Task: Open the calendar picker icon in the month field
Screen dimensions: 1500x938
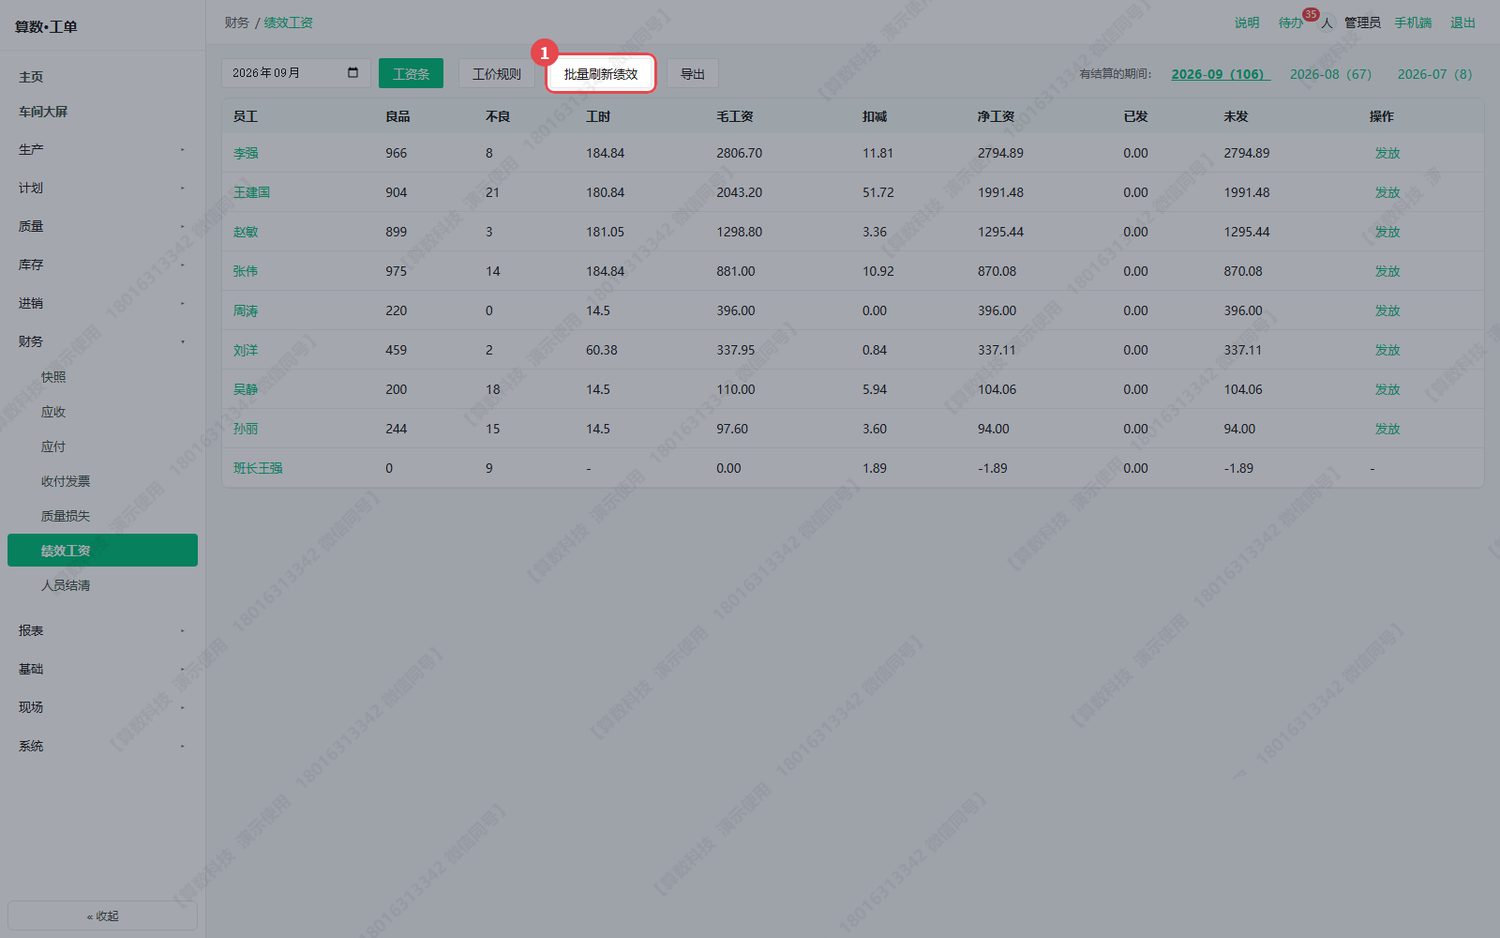Action: [353, 73]
